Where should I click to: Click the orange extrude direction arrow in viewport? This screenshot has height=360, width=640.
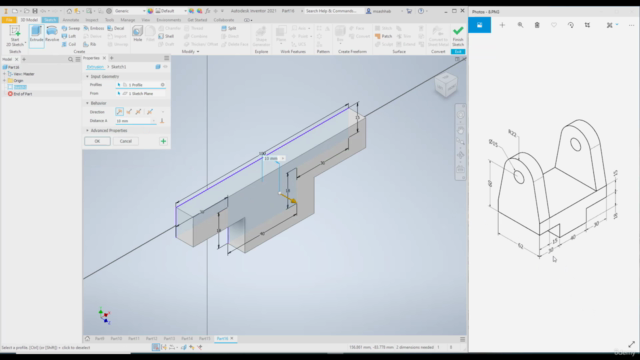coord(289,198)
